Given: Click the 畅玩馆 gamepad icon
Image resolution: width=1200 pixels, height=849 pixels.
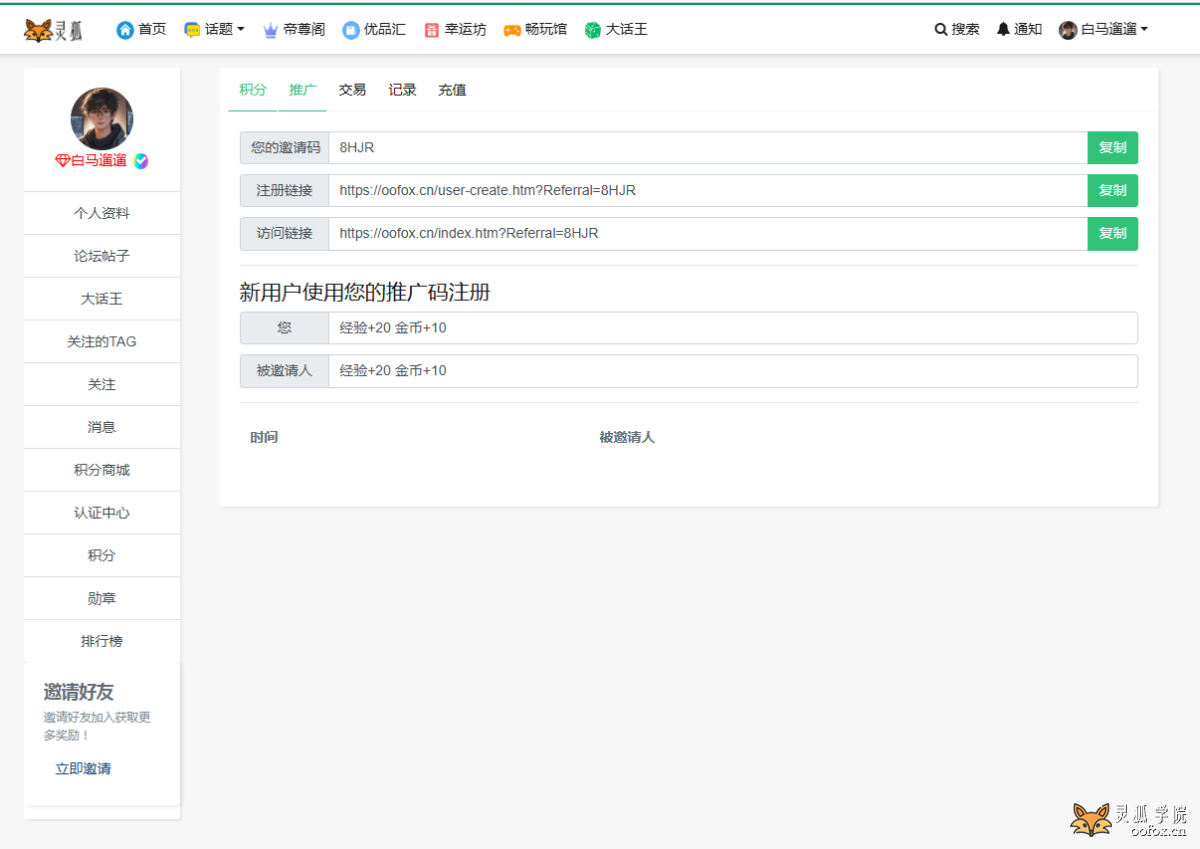Looking at the screenshot, I should coord(512,30).
